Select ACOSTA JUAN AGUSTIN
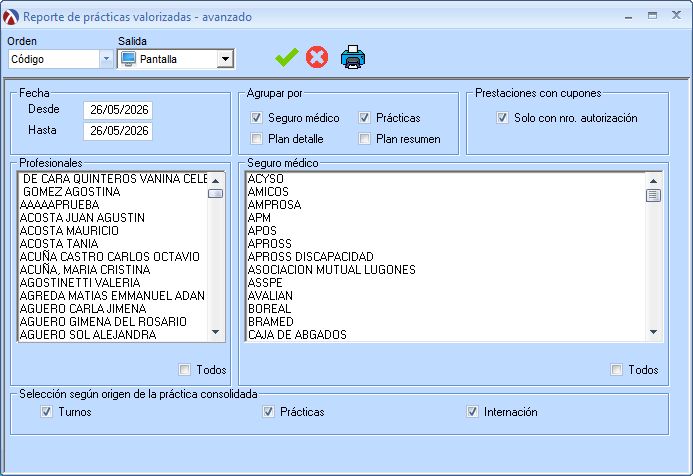 pos(113,217)
